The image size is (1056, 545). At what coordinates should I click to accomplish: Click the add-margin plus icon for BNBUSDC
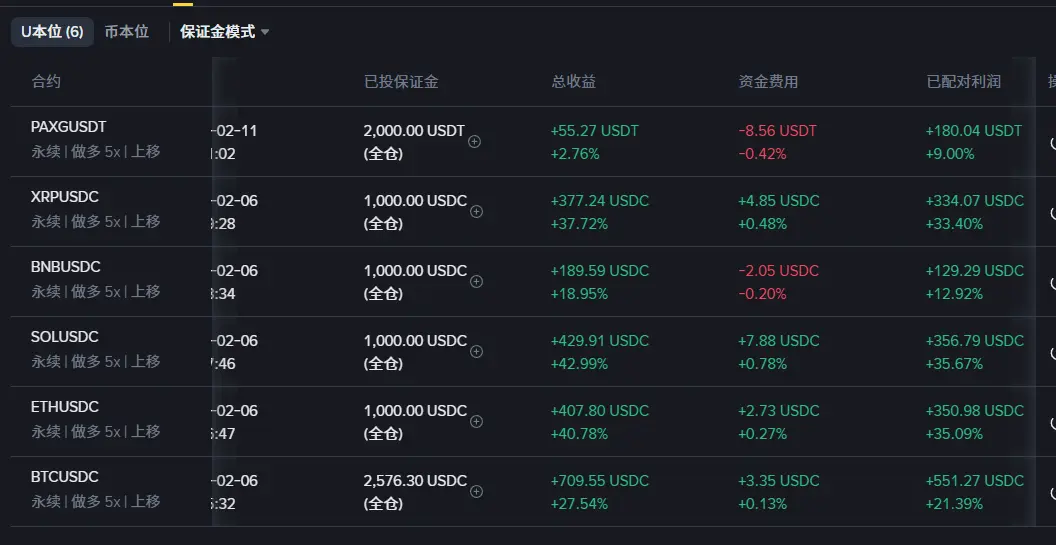coord(477,282)
